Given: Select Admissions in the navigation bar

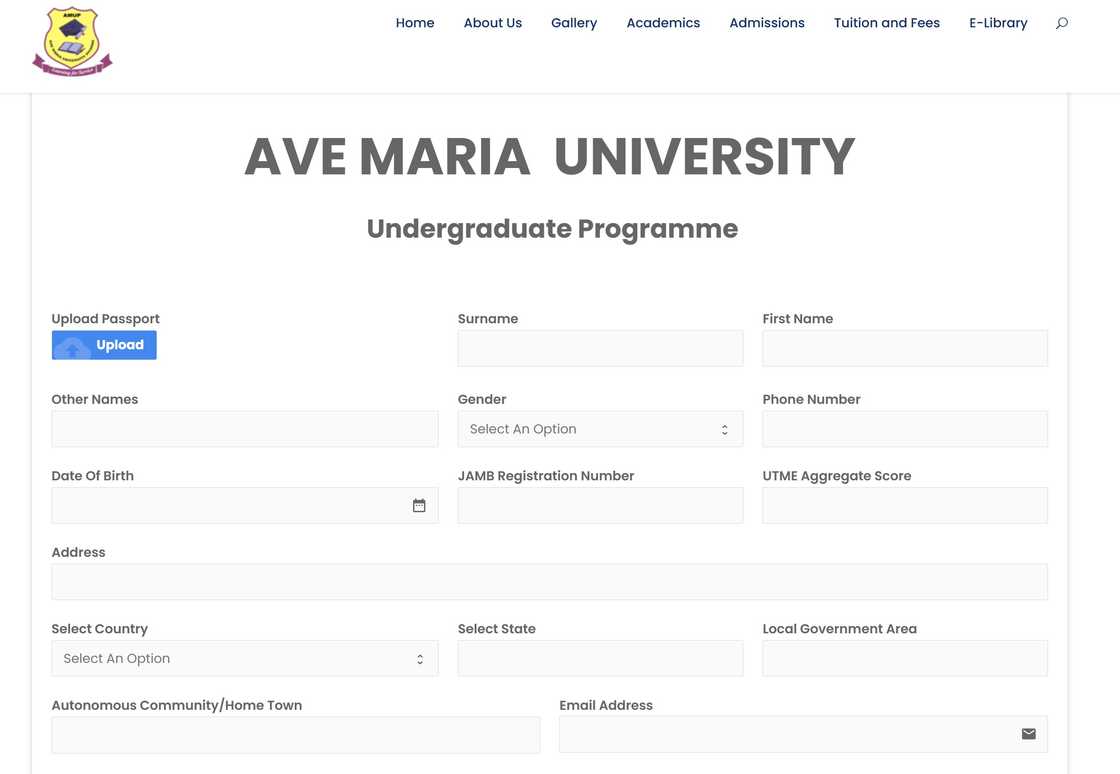Looking at the screenshot, I should tap(767, 23).
